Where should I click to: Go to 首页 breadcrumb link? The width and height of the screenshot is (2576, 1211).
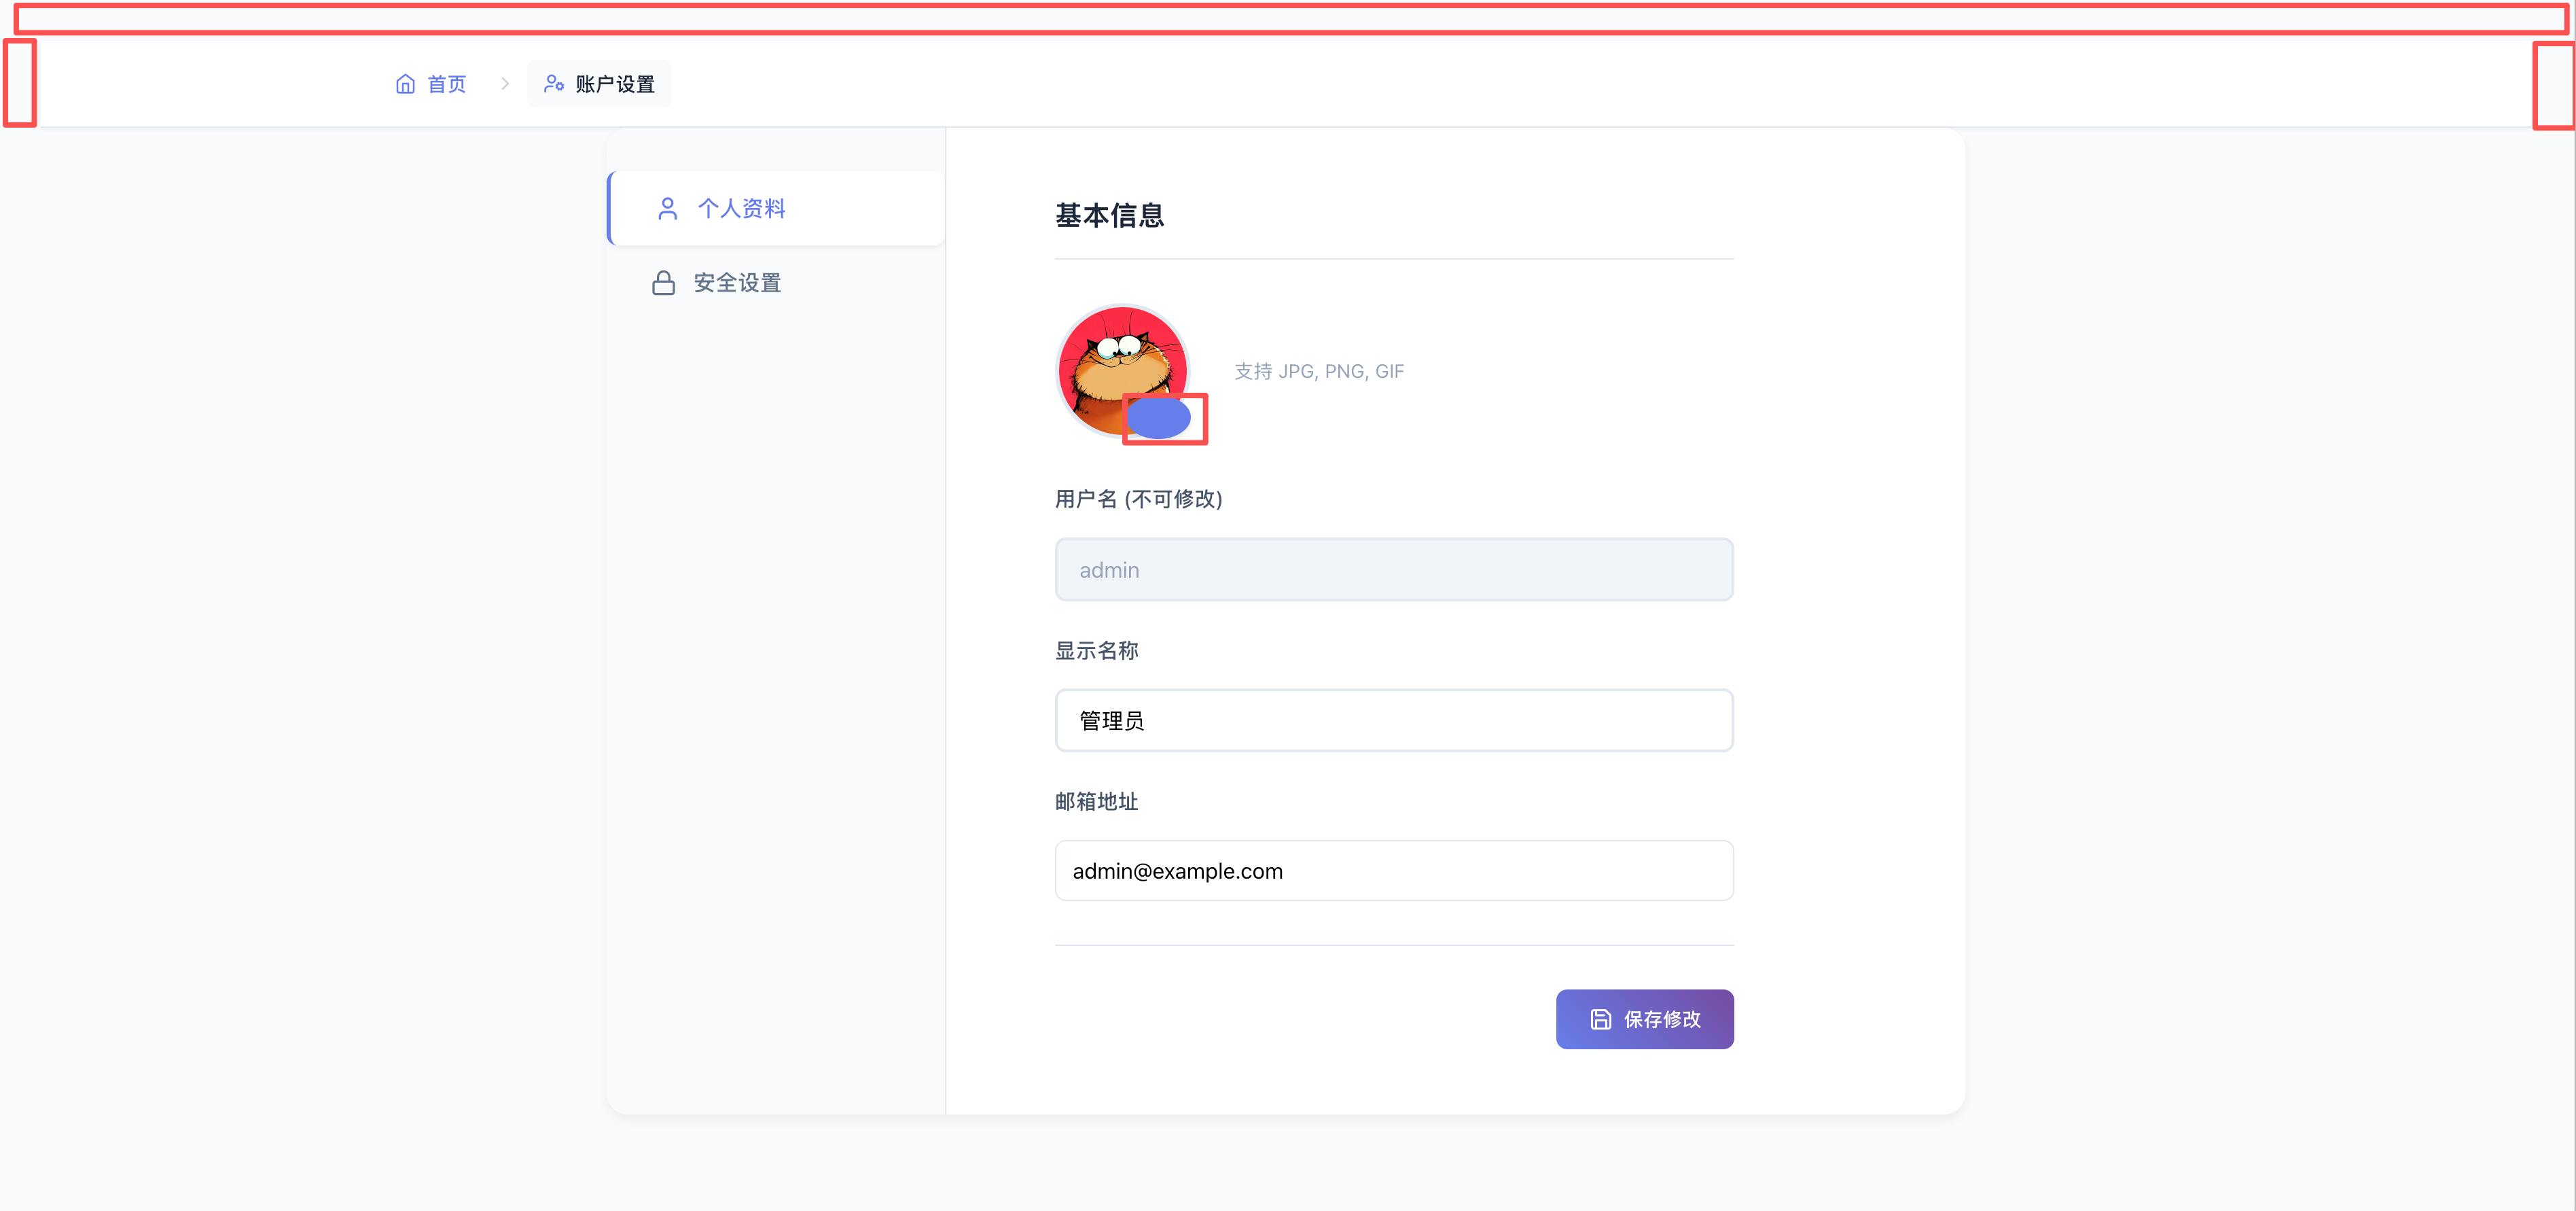[446, 84]
